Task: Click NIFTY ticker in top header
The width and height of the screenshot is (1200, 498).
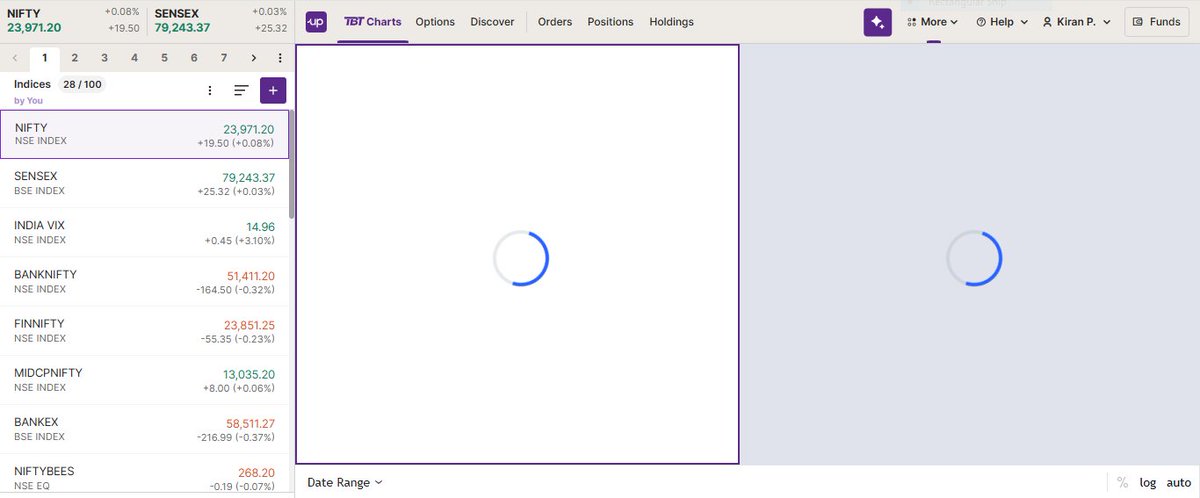Action: pos(73,20)
